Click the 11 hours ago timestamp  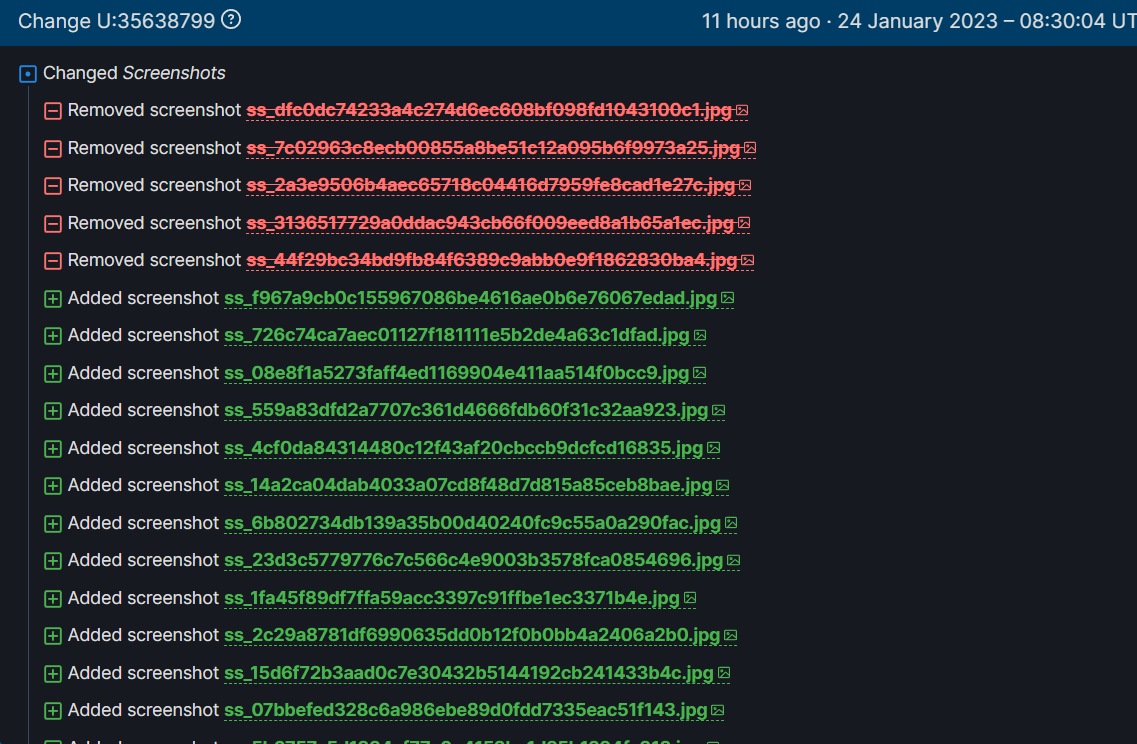761,21
